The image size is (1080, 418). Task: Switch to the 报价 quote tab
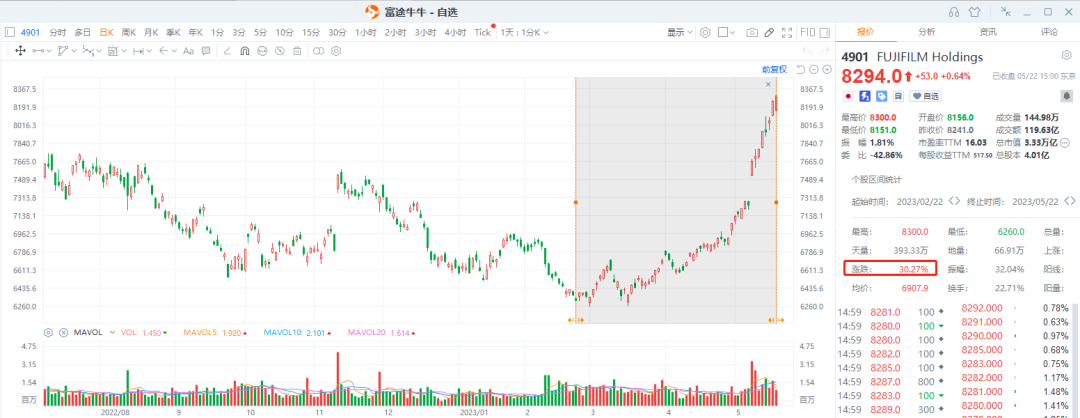pos(866,32)
